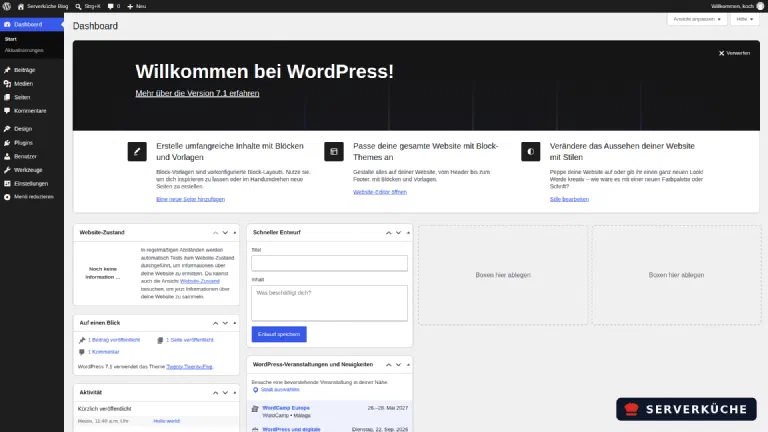Click the block themes layout icon
768x432 pixels.
[x=334, y=151]
